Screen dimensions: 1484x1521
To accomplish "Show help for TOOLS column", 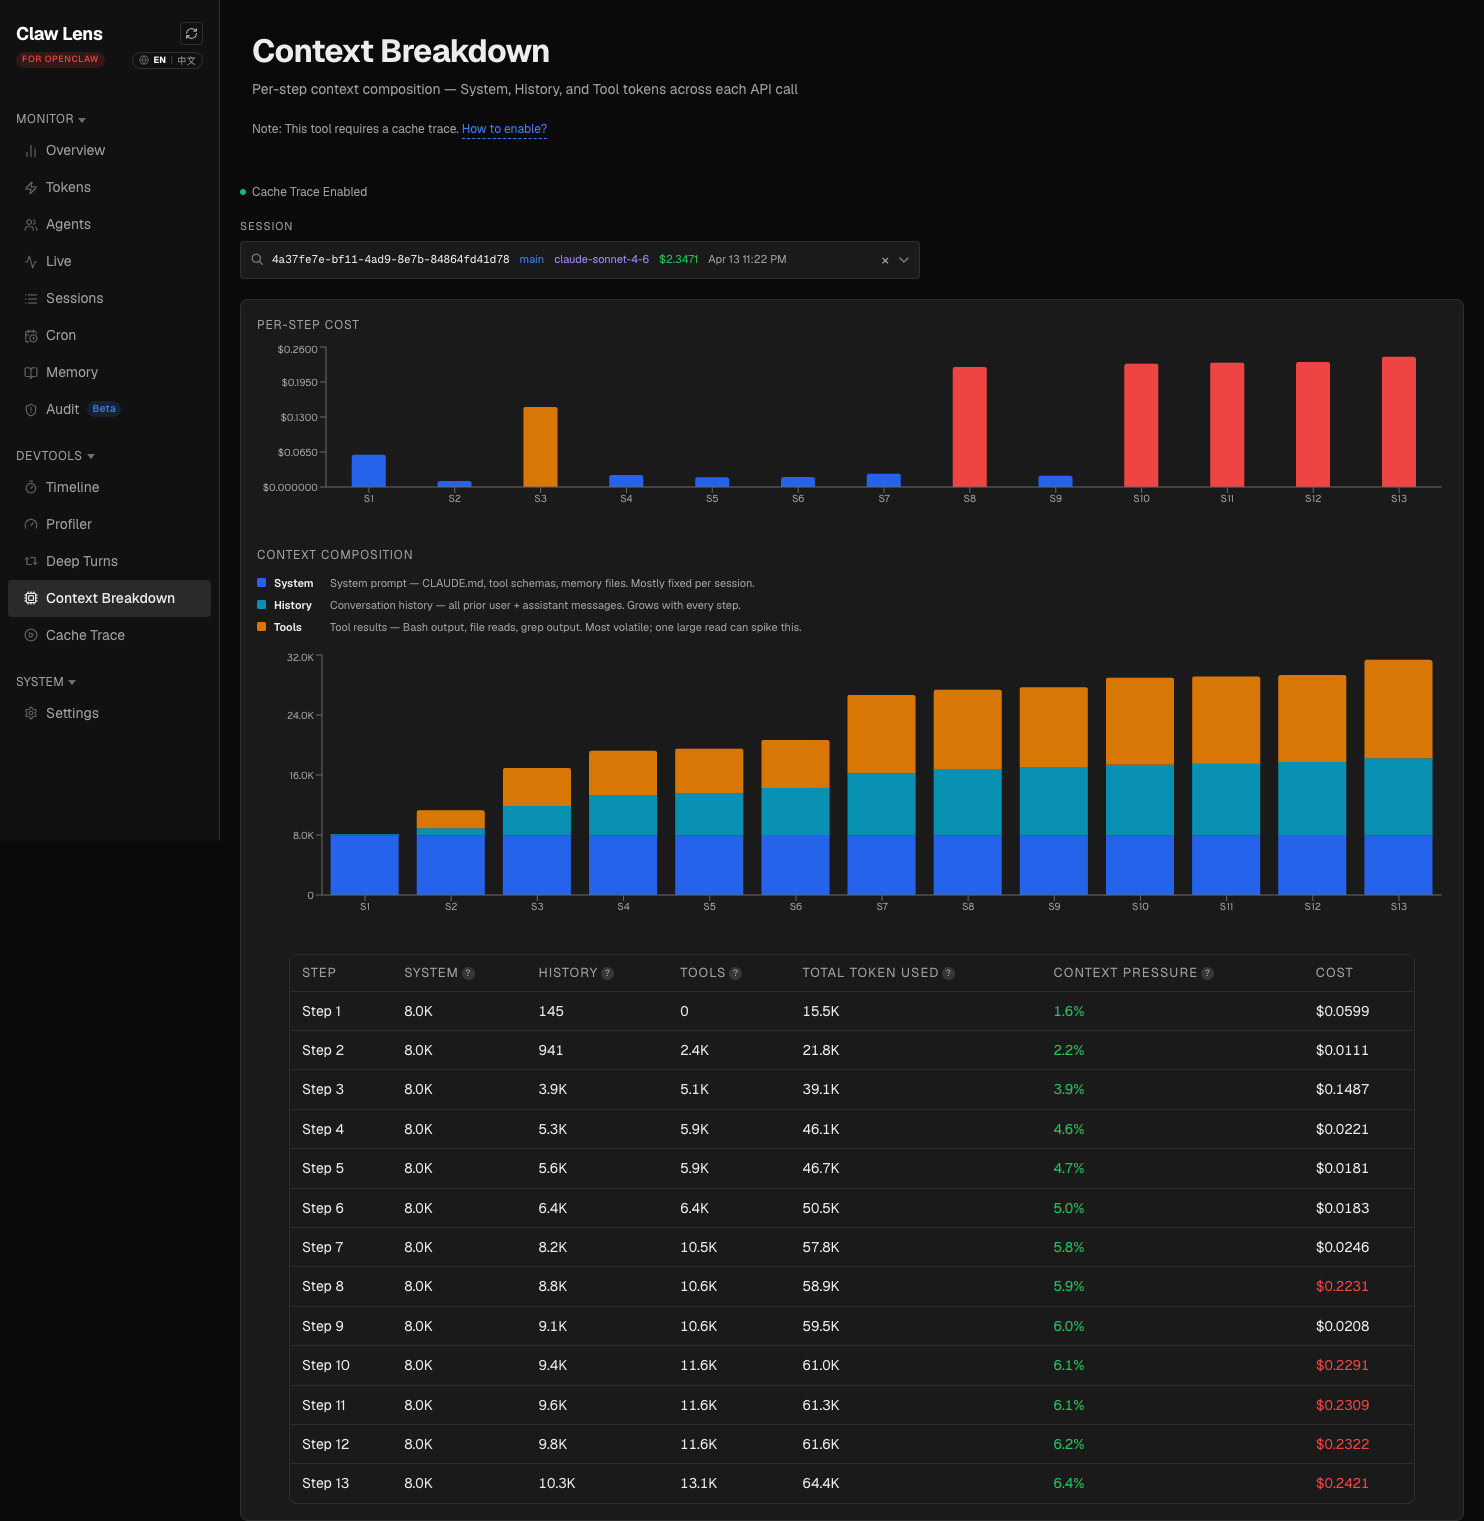I will point(735,974).
